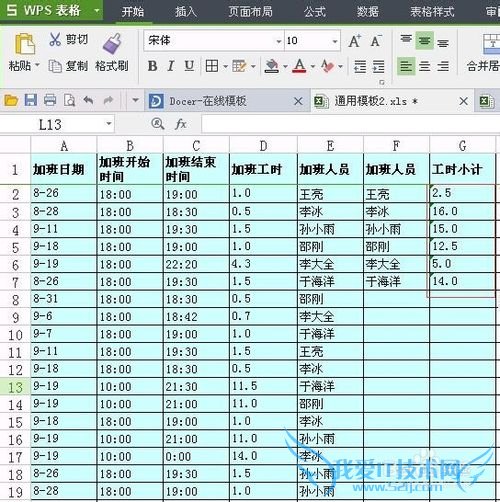Apply cell borders icon
Screen dimensions: 500x502
pyautogui.click(x=212, y=66)
